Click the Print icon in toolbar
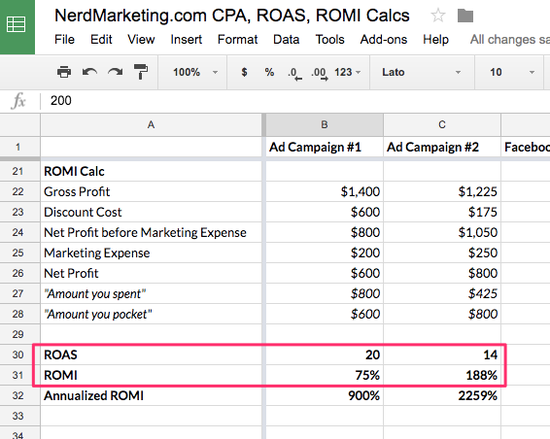 (x=64, y=72)
